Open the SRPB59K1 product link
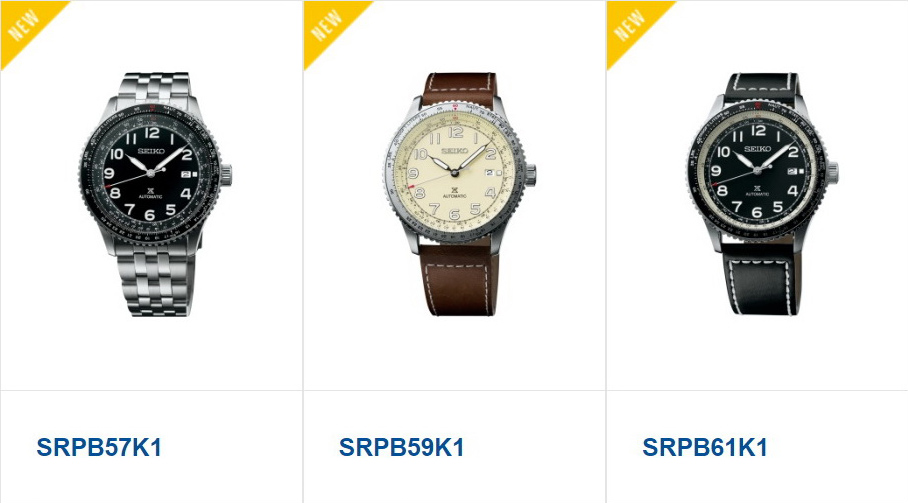Screen dimensions: 908x503 (x=401, y=447)
